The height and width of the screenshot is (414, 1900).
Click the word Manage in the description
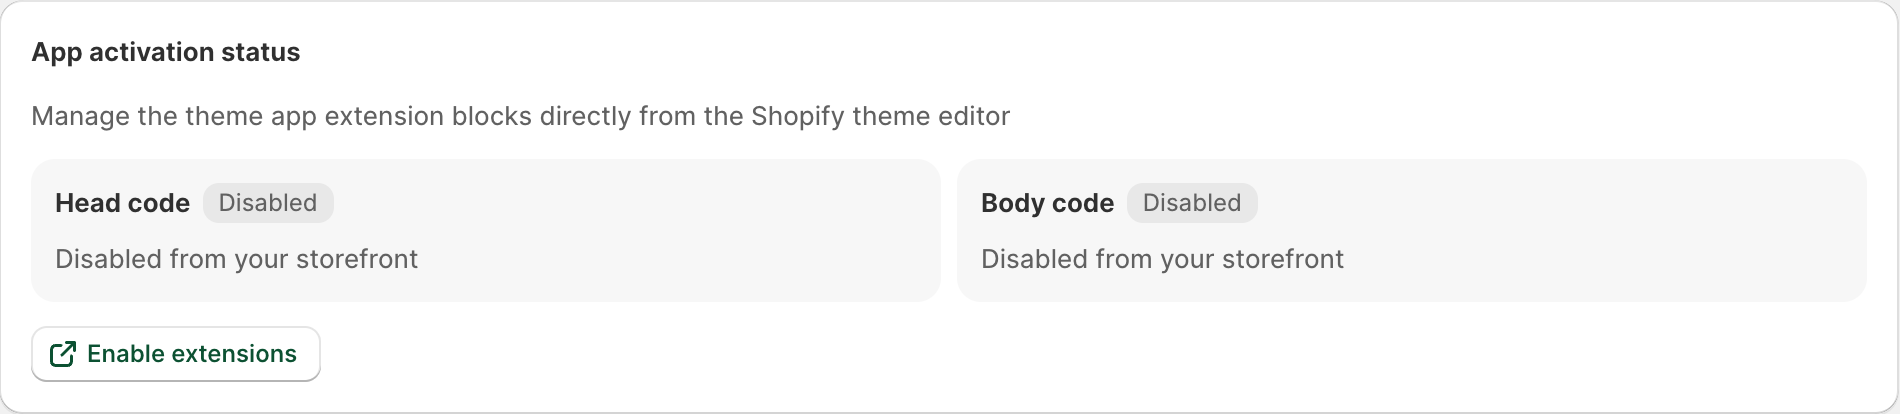(81, 116)
